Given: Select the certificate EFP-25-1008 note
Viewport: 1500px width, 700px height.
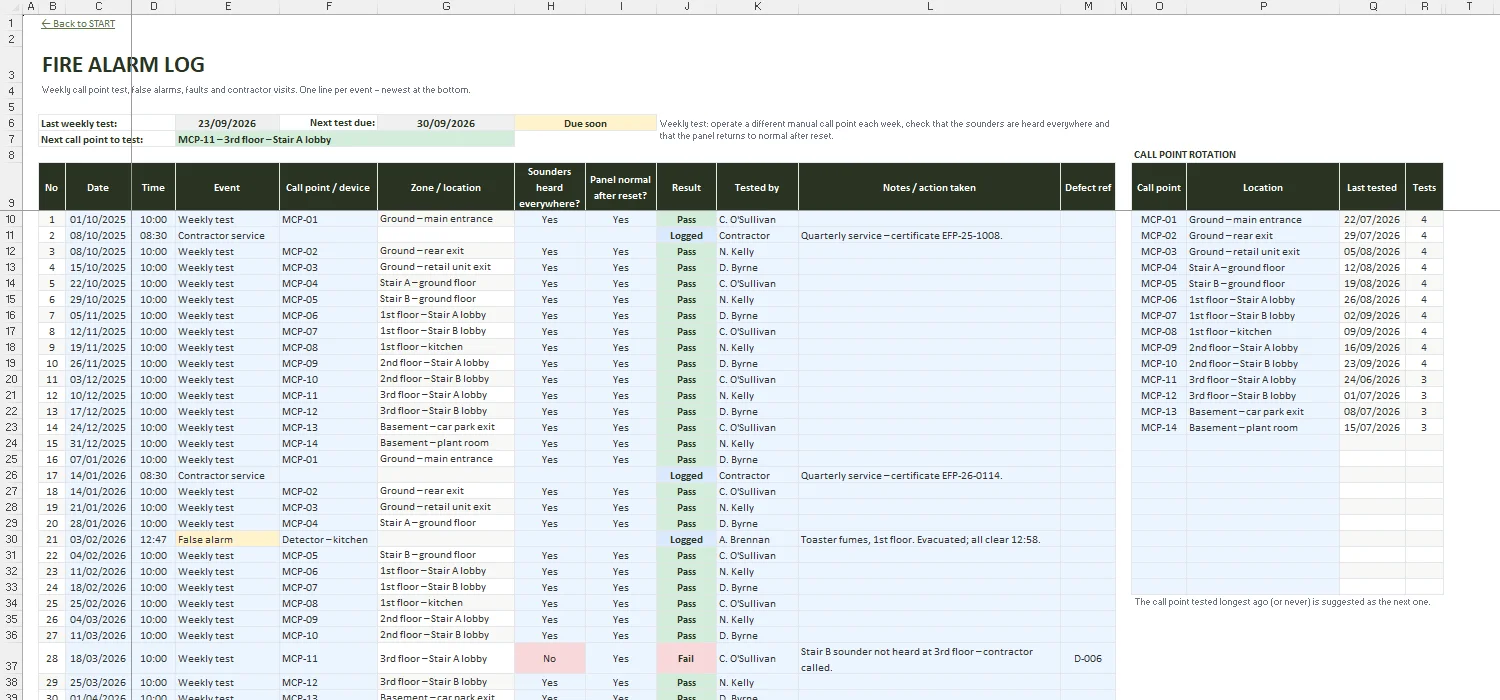Looking at the screenshot, I should [929, 235].
